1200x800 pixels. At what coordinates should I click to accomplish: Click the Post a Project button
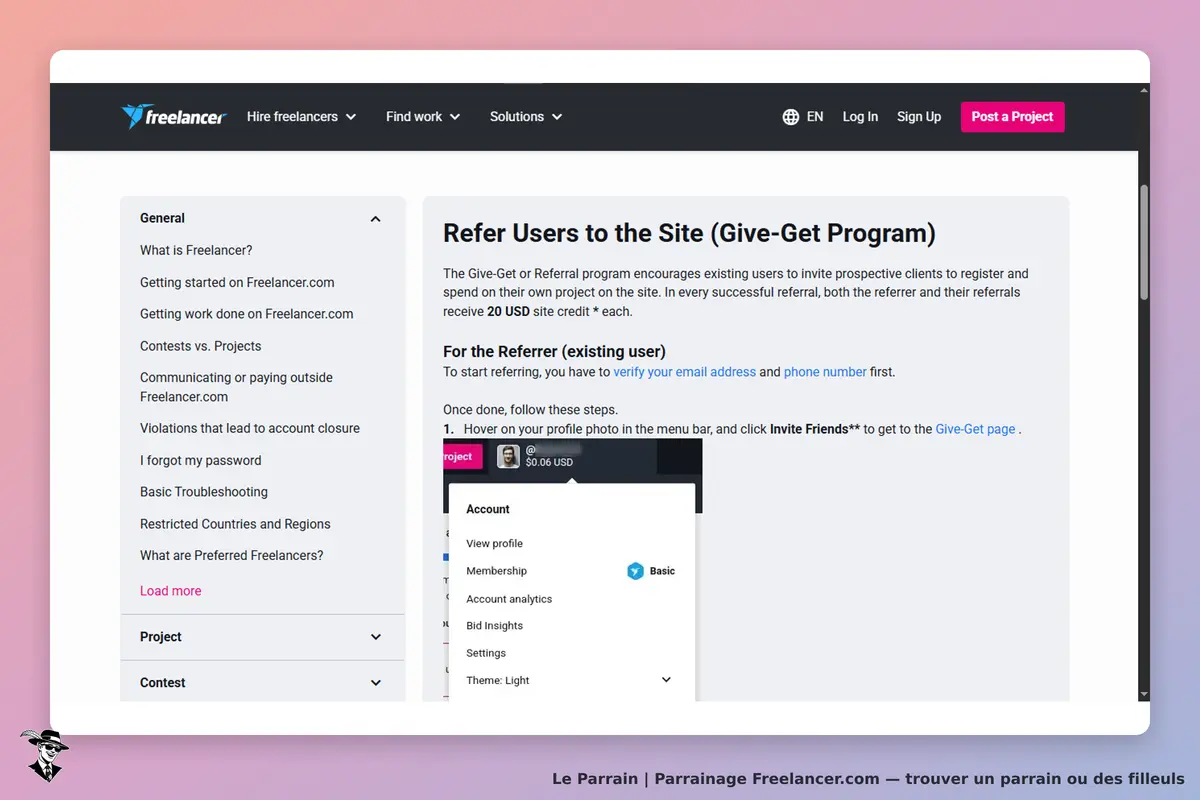(x=1012, y=117)
